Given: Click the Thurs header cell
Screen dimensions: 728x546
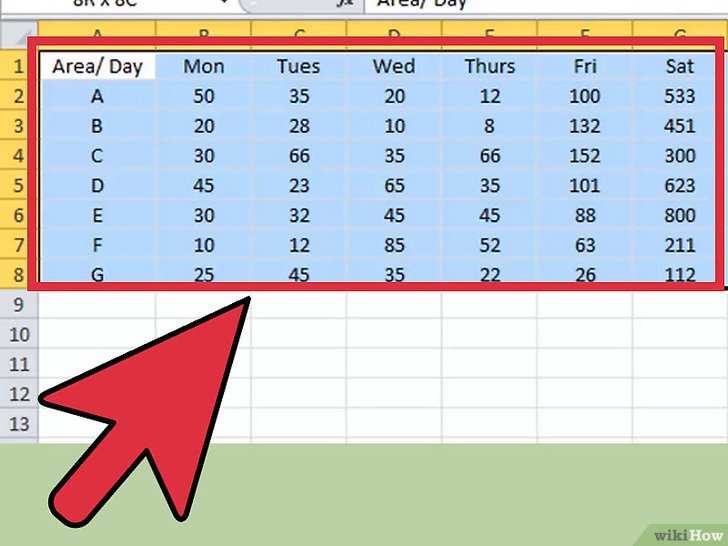Looking at the screenshot, I should [489, 66].
